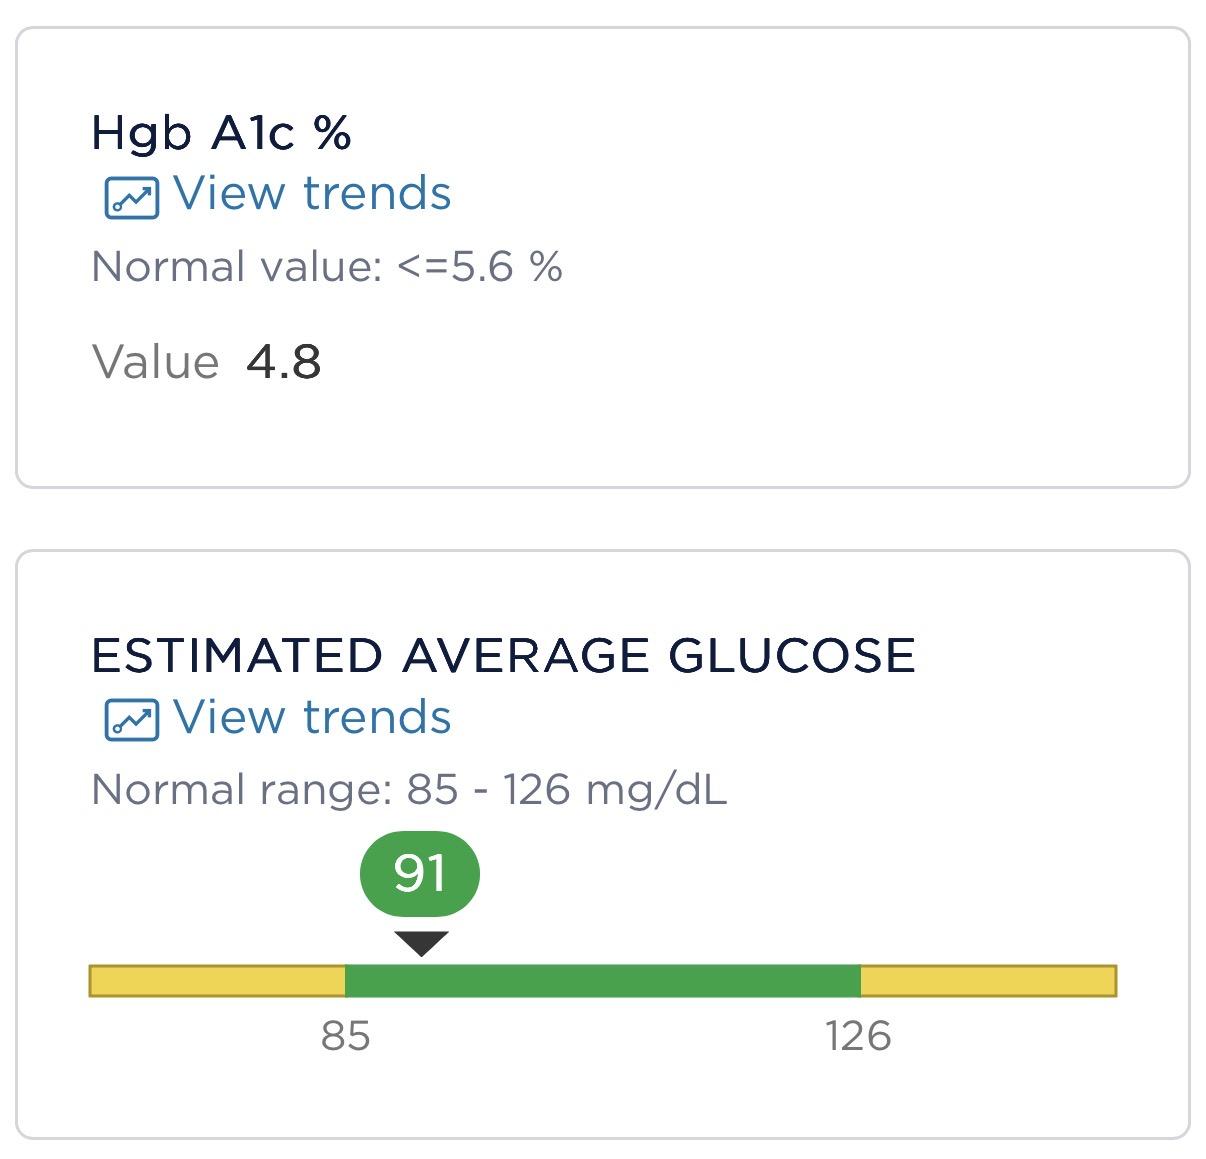Open View trends for Hgb A1c %
The height and width of the screenshot is (1159, 1206).
(x=311, y=193)
